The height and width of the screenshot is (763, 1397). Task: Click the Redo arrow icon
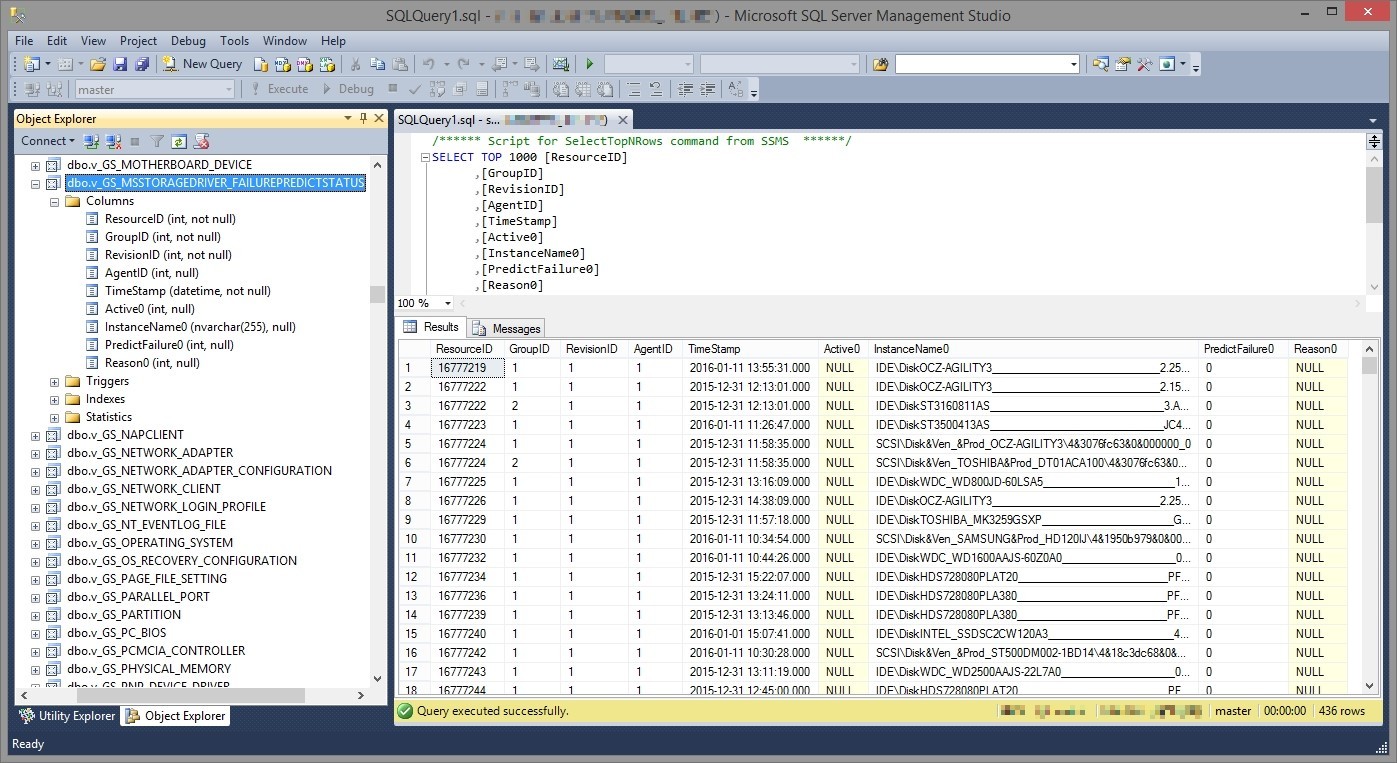click(x=463, y=64)
